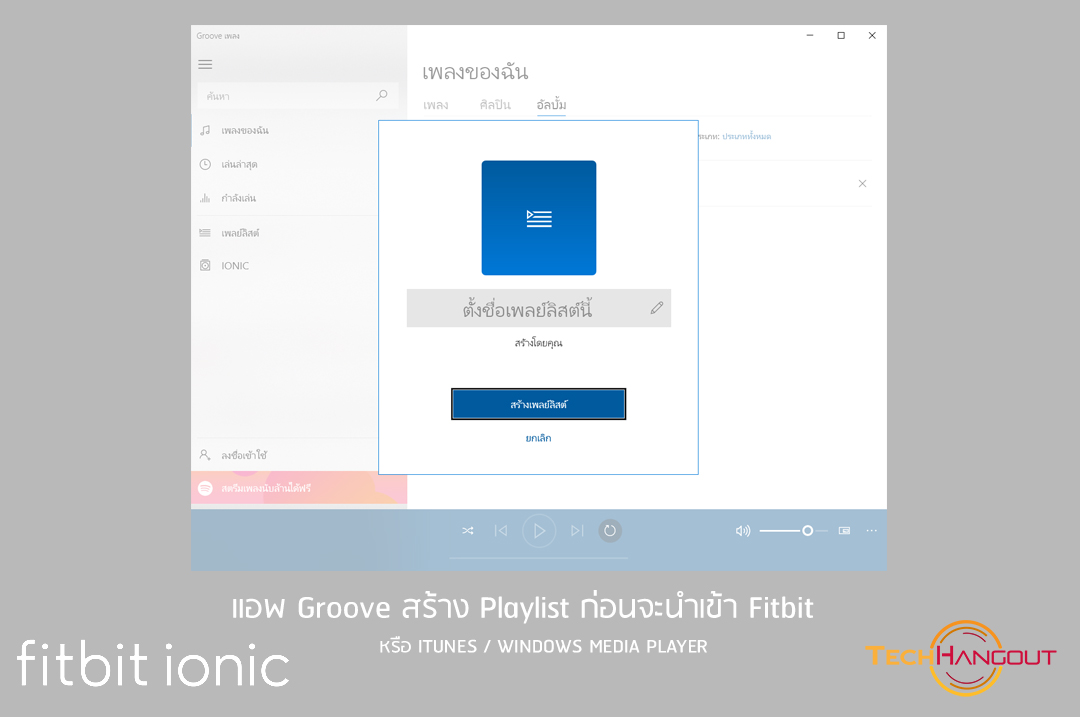Click the สร้างโดยคุณ caption text

[x=539, y=343]
